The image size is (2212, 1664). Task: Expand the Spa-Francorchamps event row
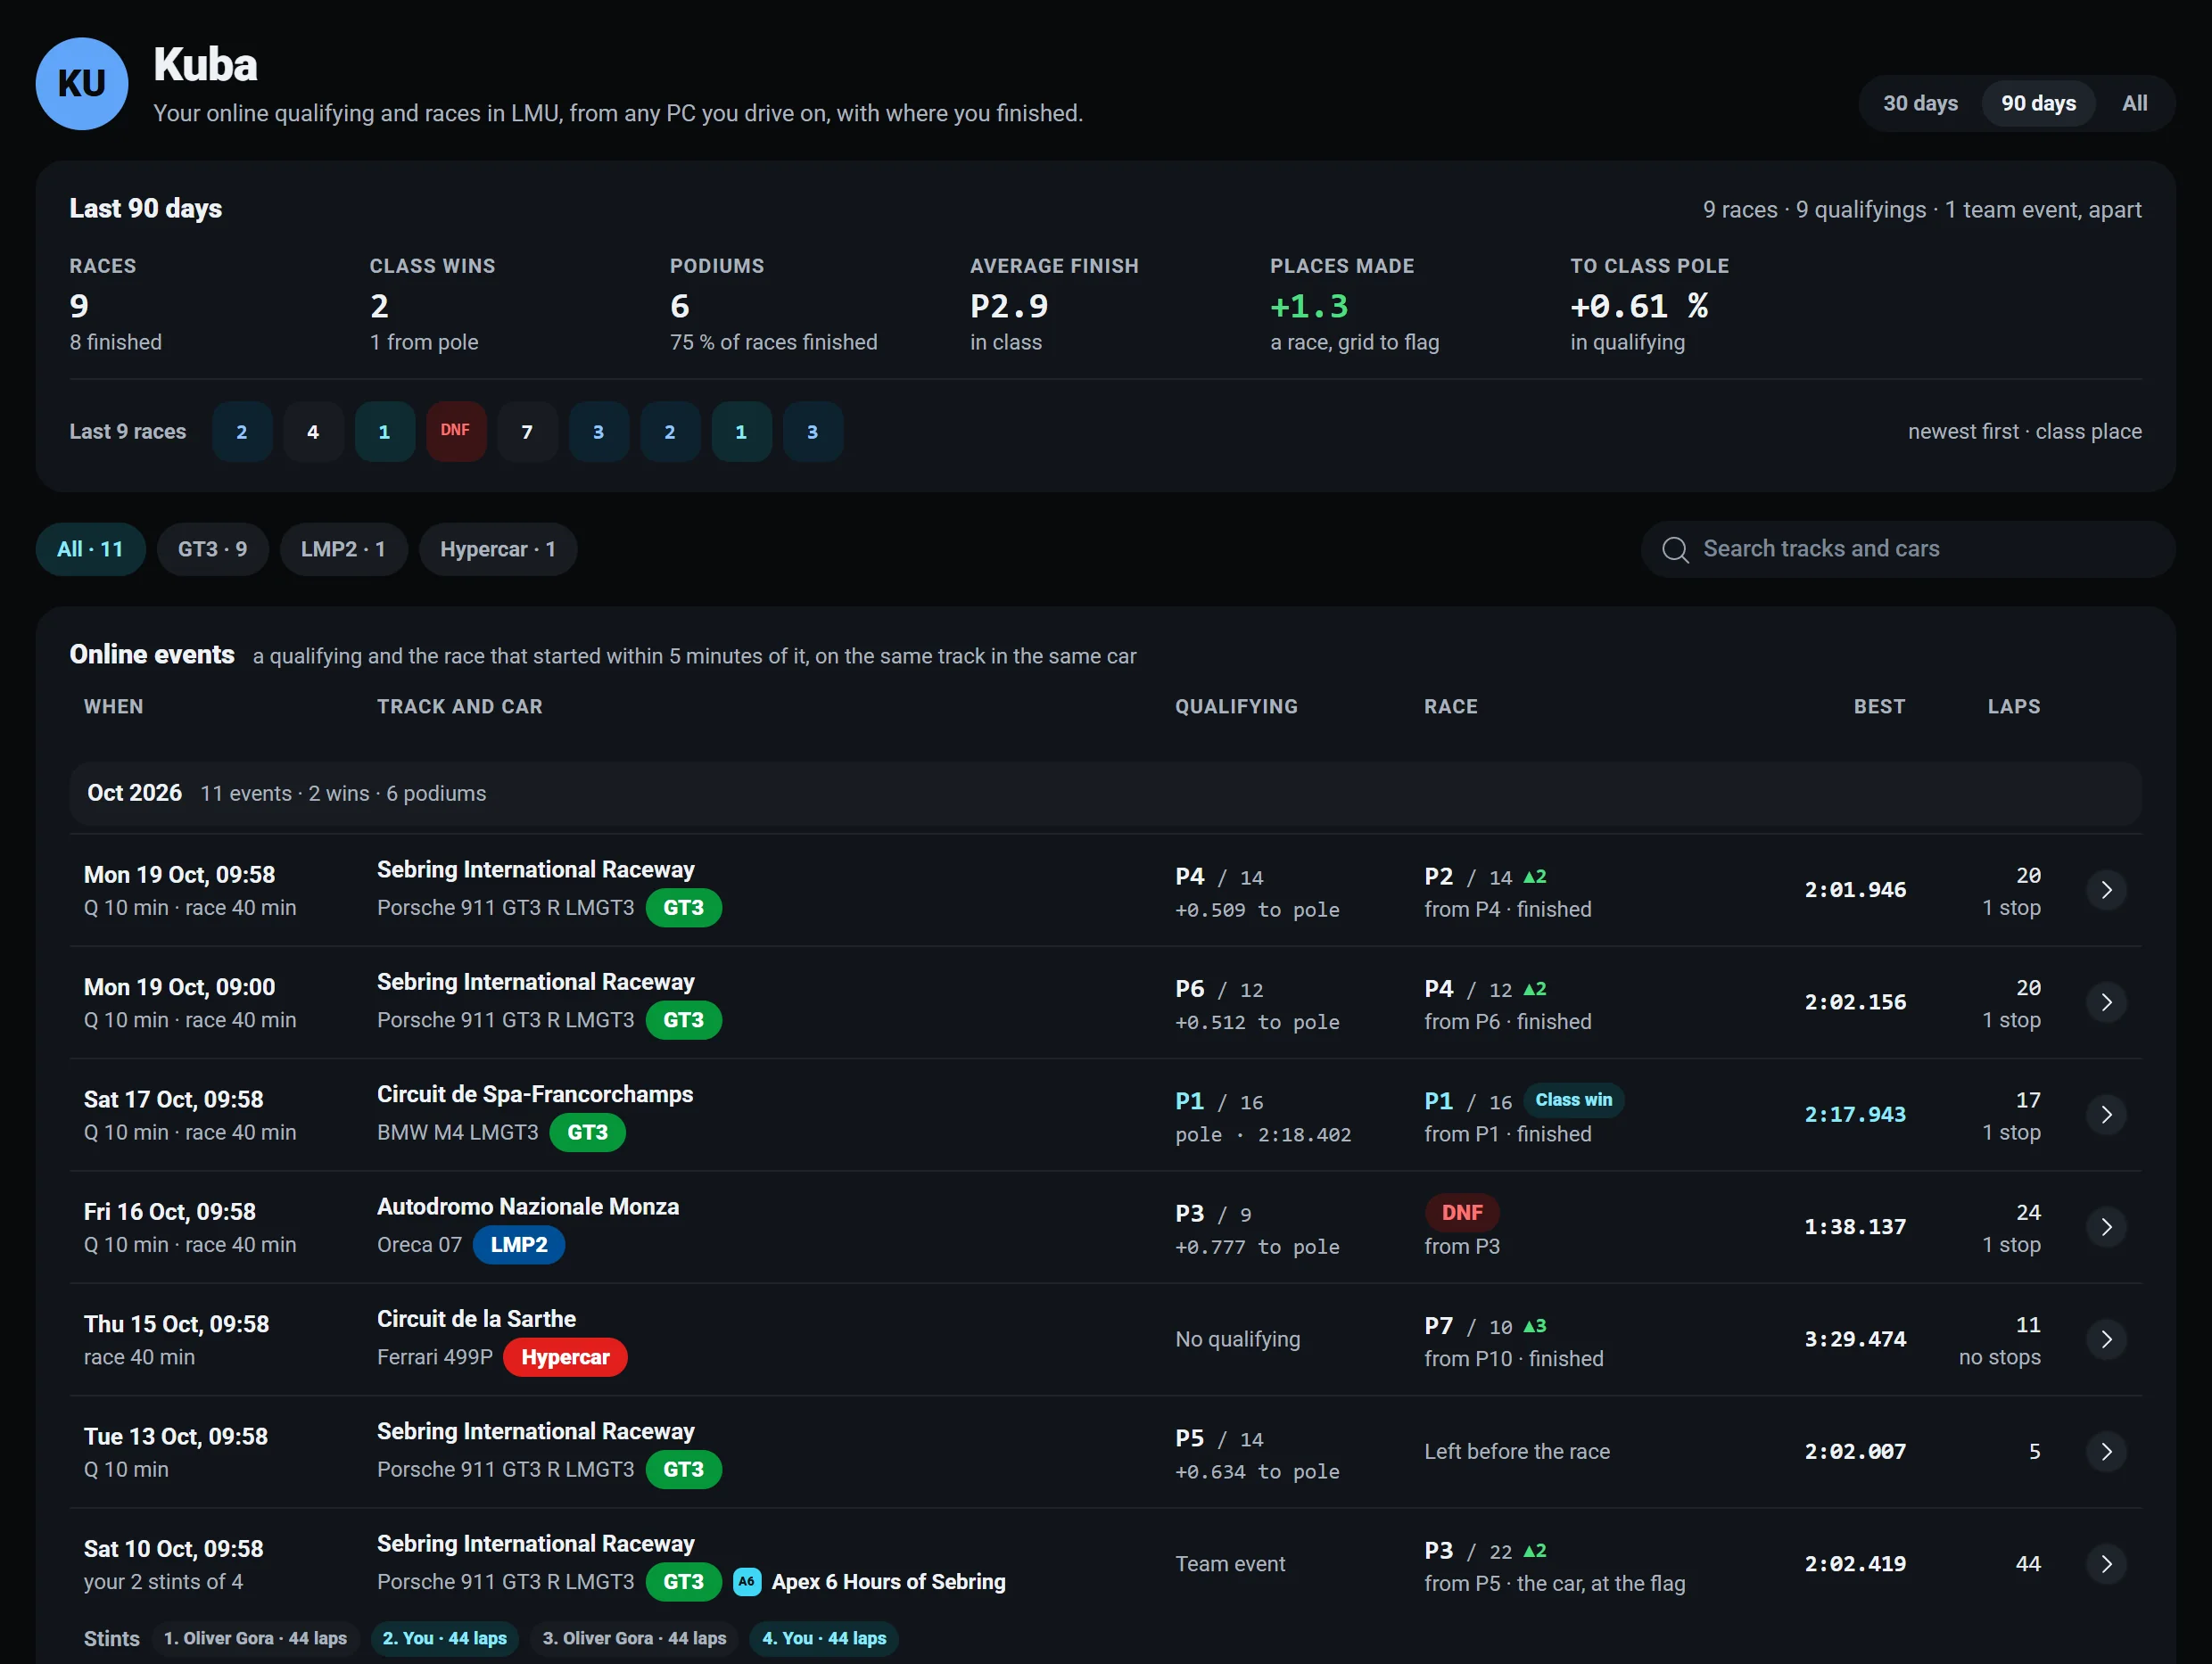(2106, 1115)
